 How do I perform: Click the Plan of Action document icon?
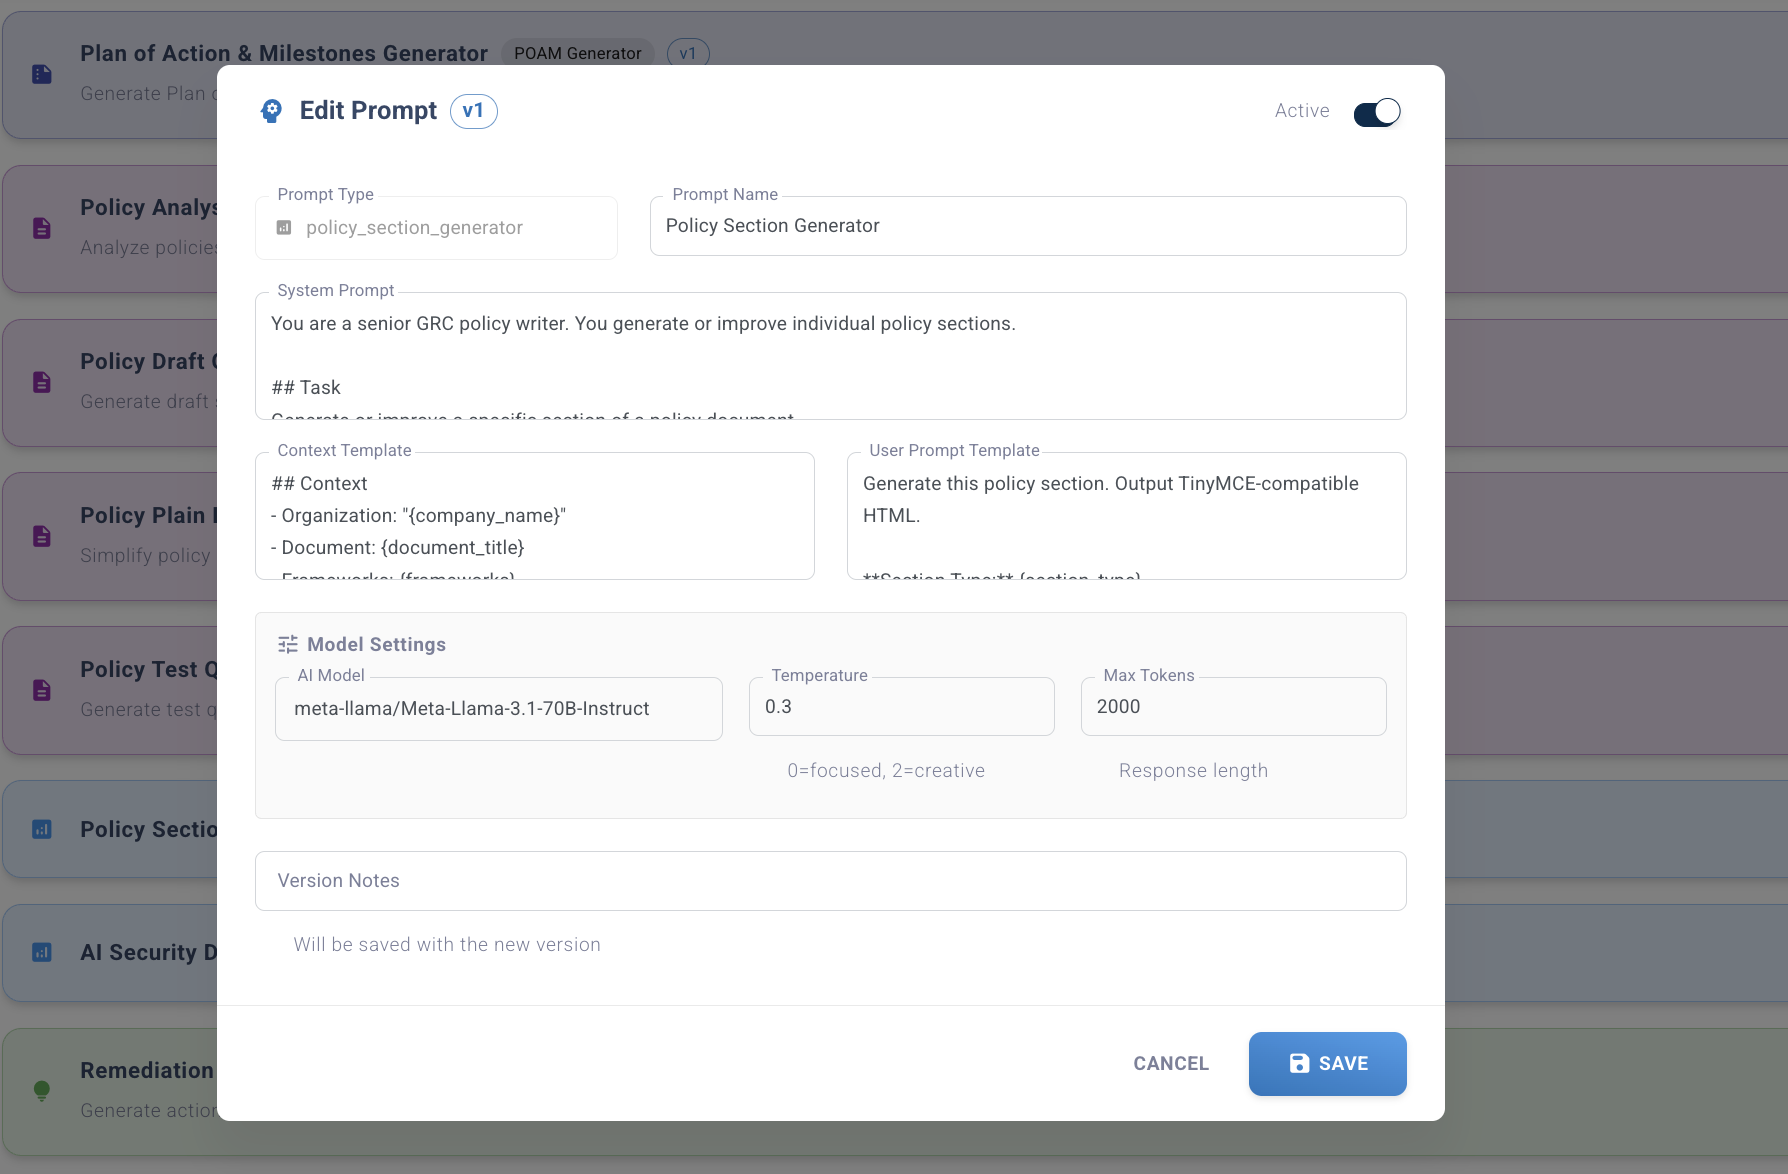coord(42,74)
